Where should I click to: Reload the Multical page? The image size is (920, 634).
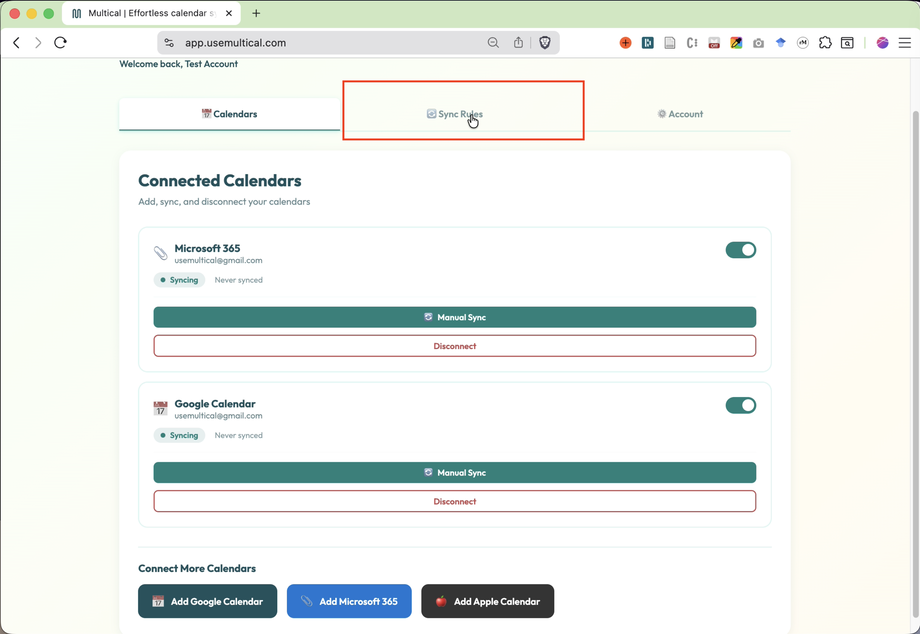pos(60,43)
